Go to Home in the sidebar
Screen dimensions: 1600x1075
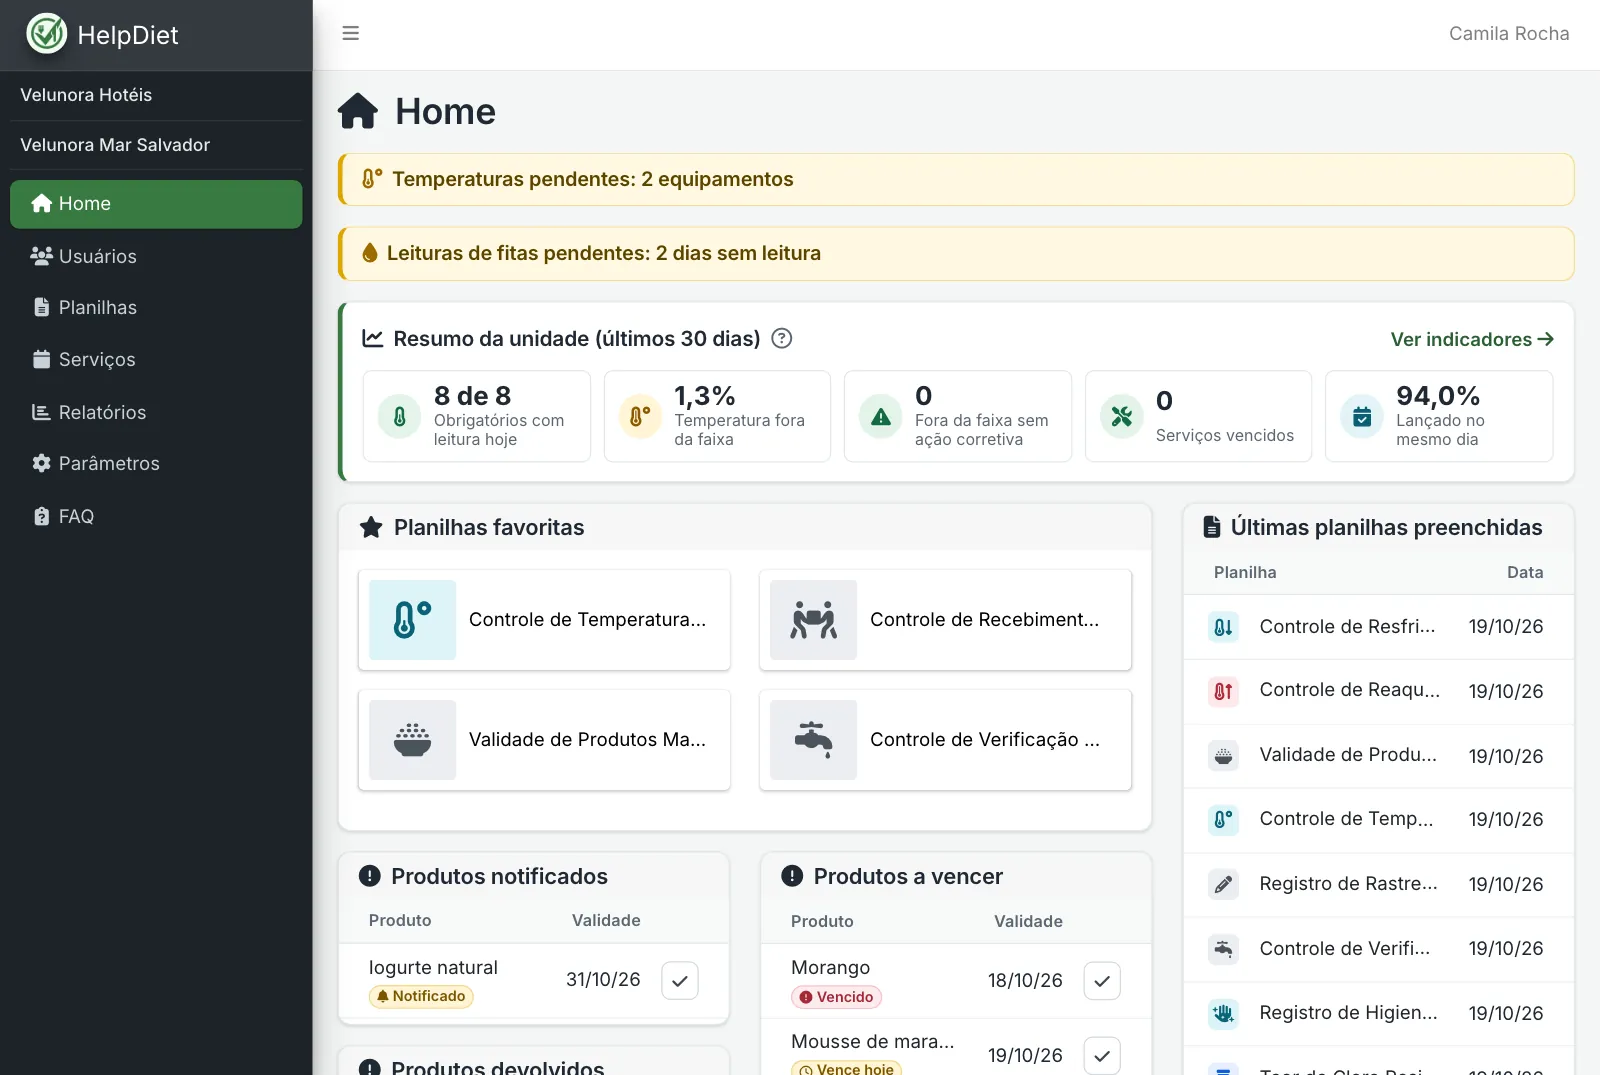156,204
